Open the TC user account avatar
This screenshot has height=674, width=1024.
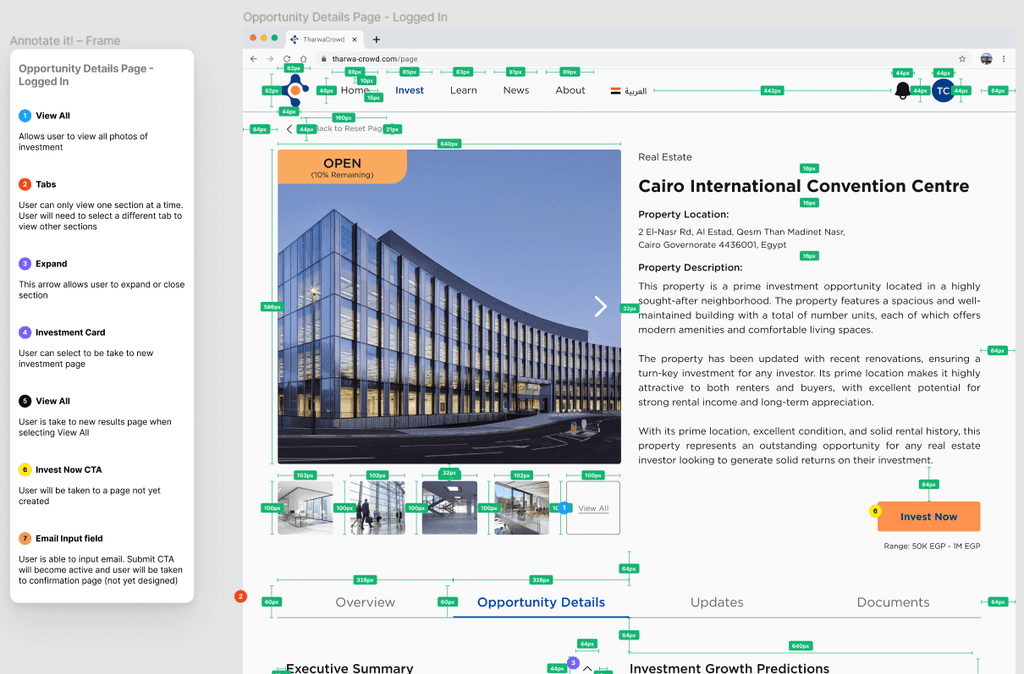click(943, 91)
